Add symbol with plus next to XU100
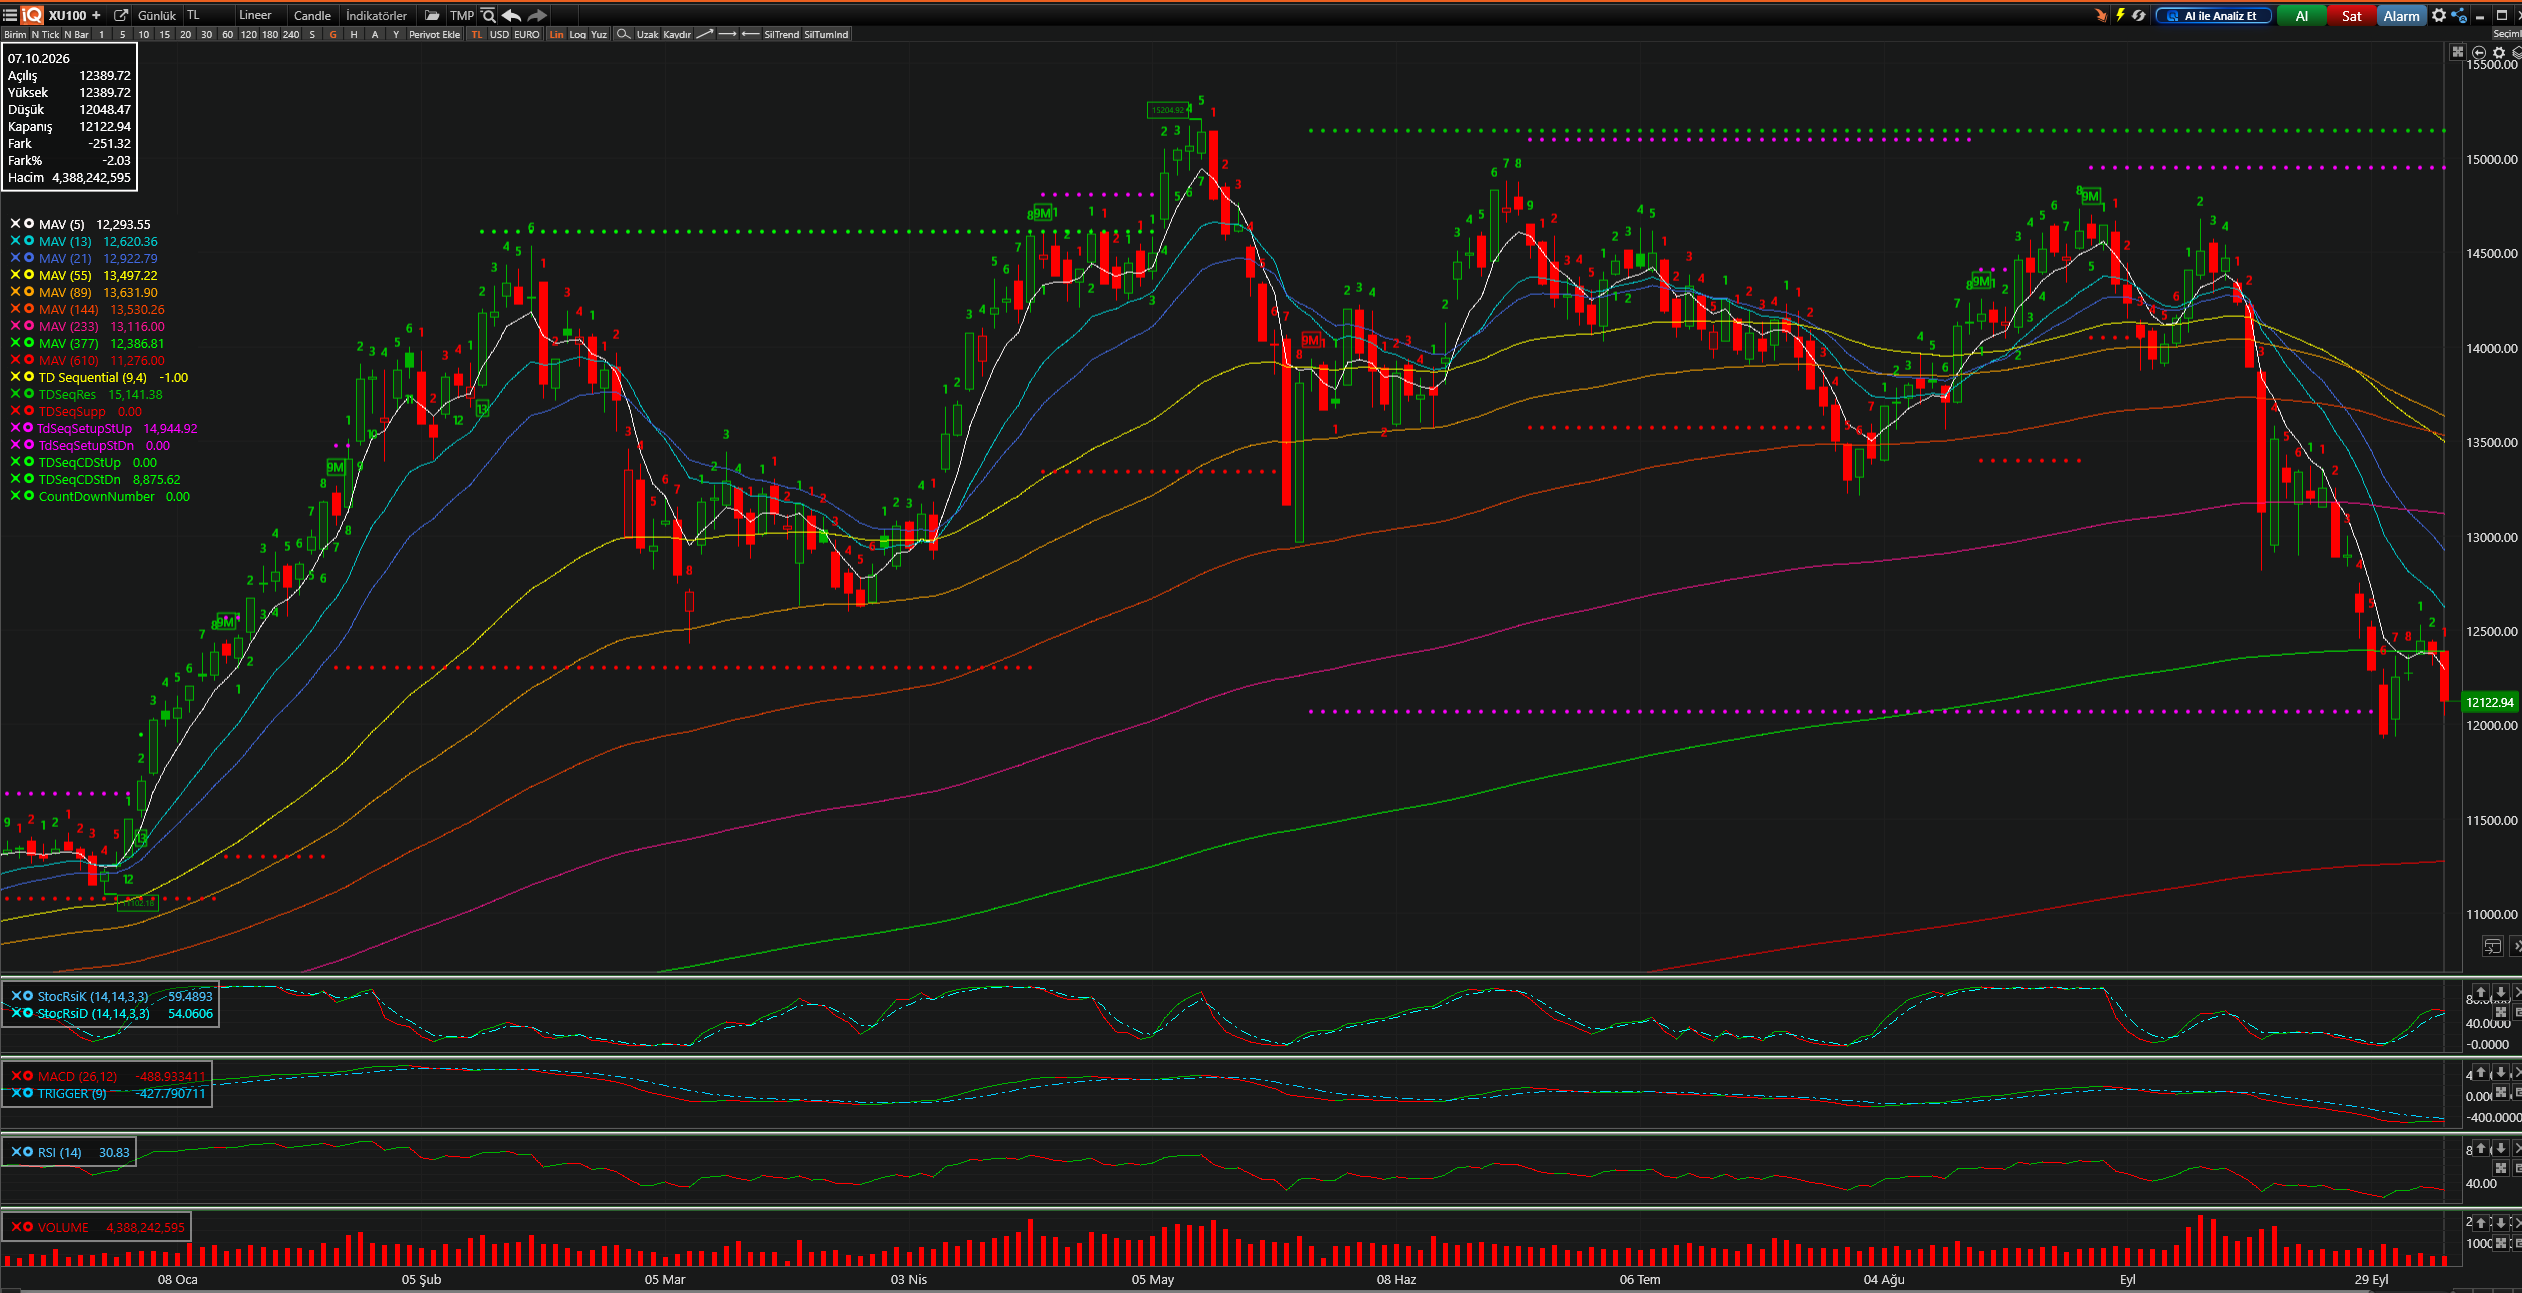The image size is (2522, 1293). (96, 15)
